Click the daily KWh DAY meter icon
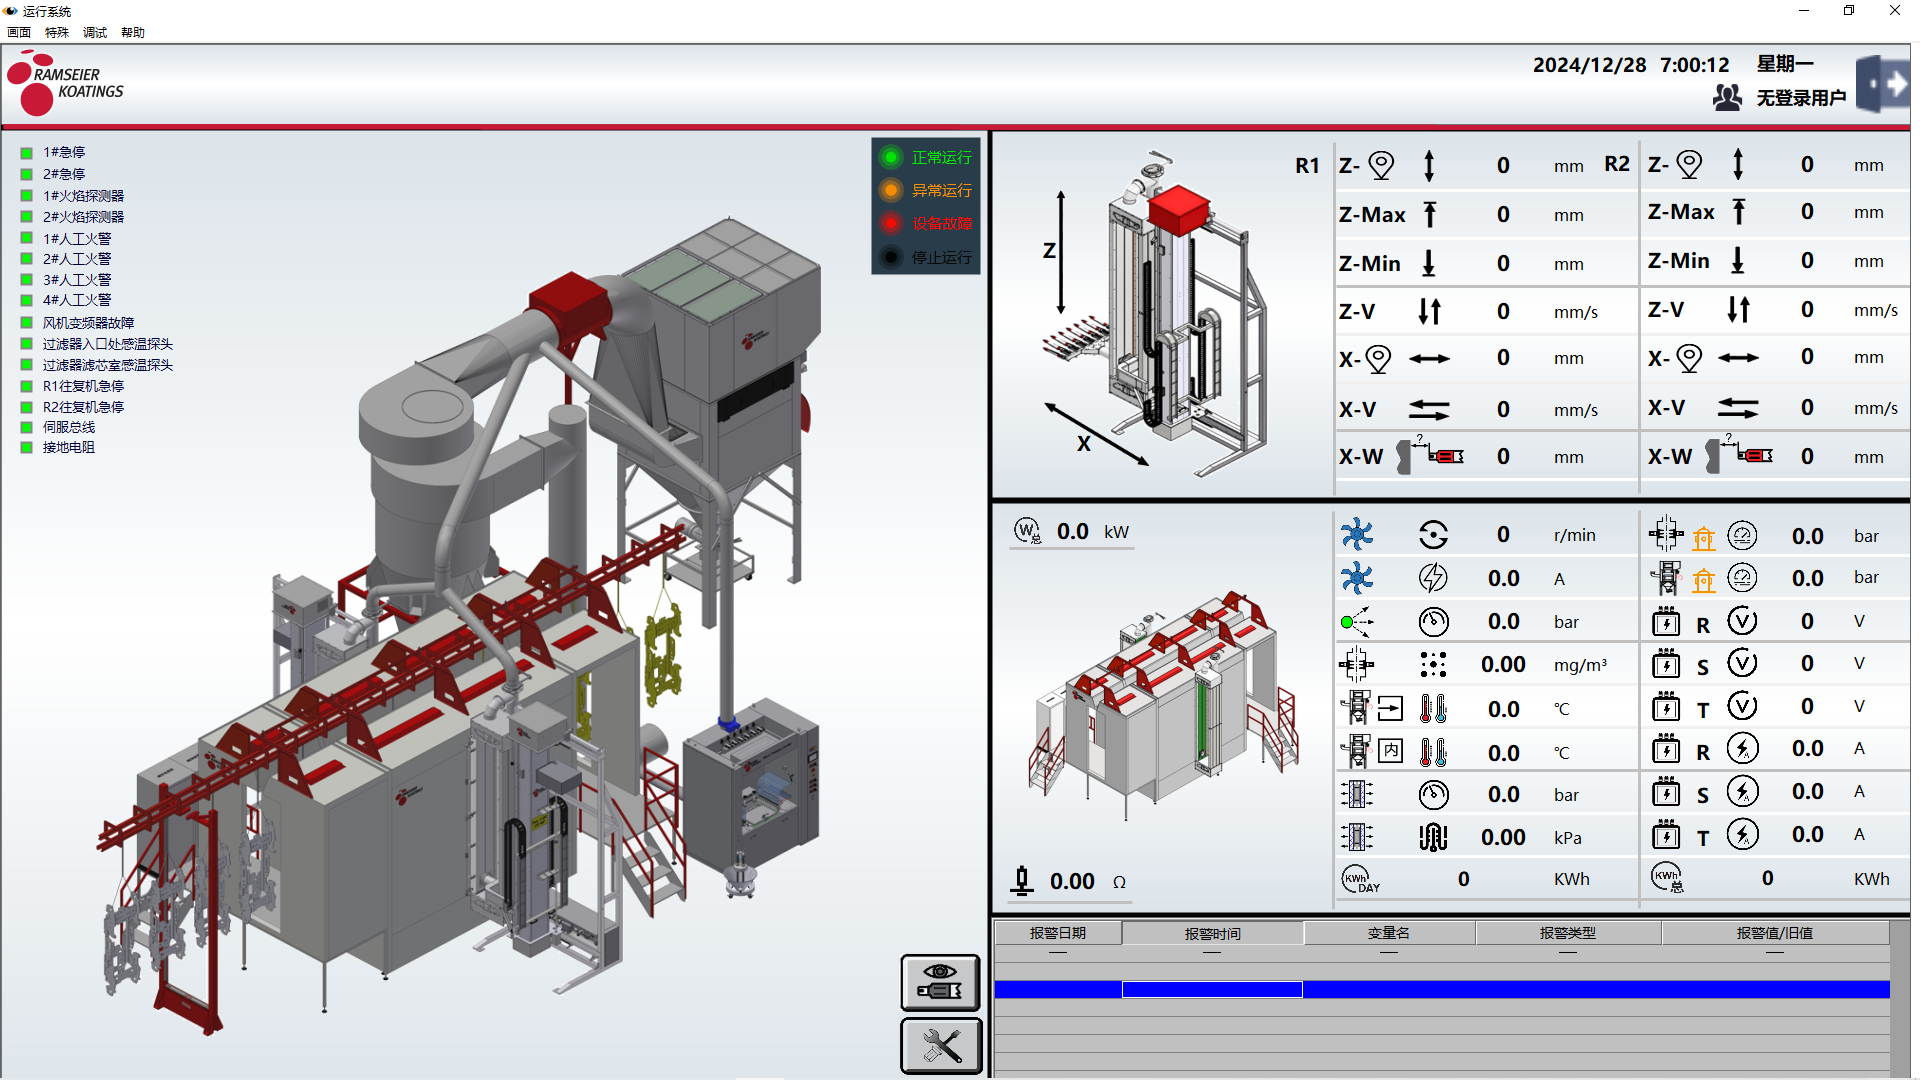 (1359, 879)
